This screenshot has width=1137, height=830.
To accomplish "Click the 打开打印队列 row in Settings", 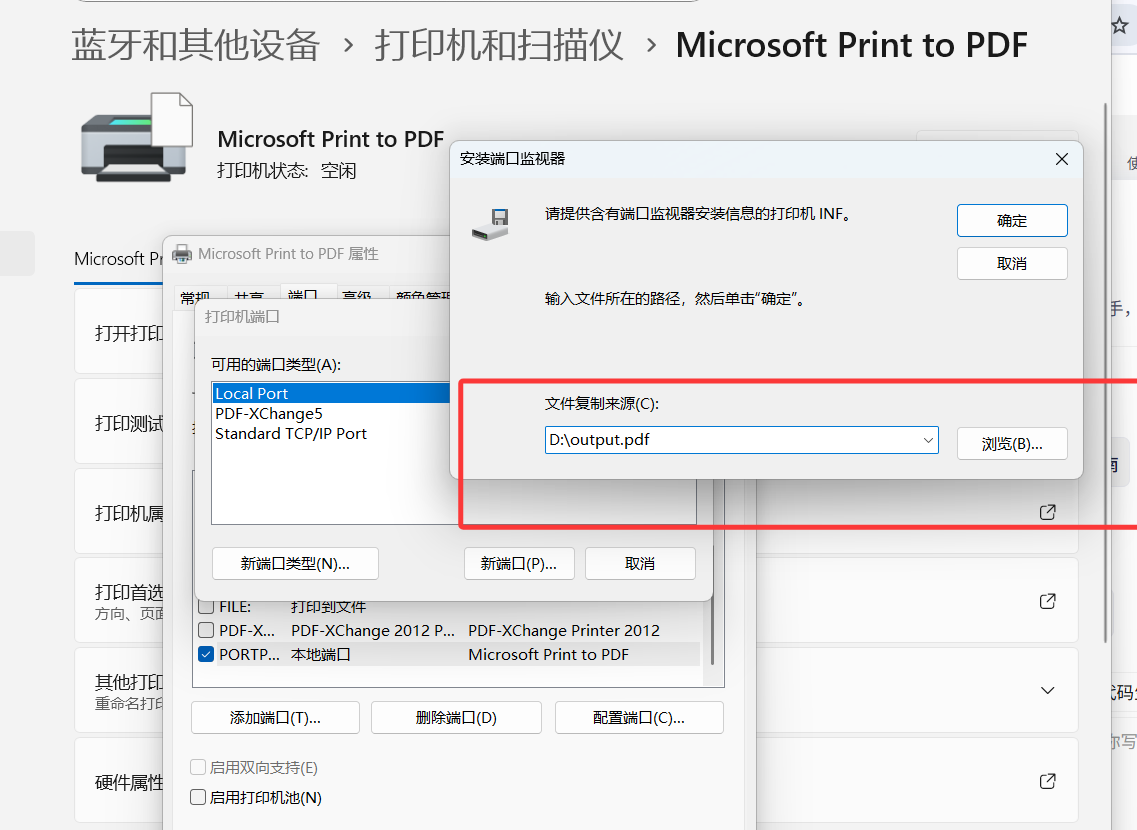I will [120, 332].
